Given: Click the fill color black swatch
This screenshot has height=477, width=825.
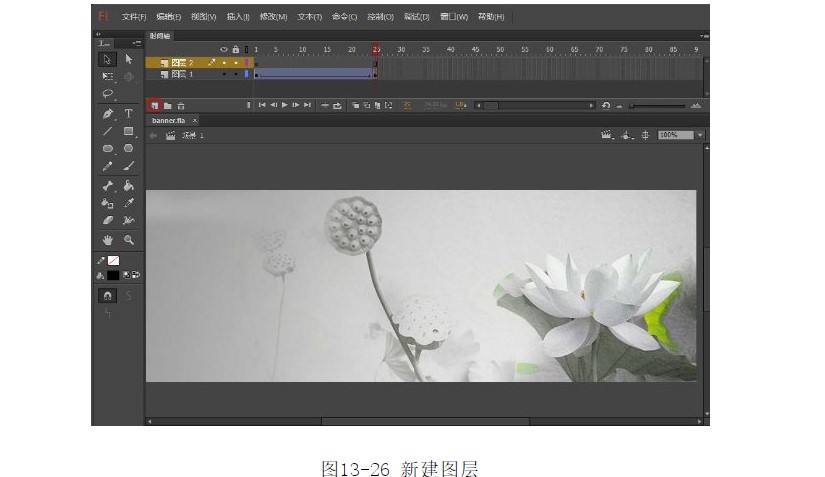Looking at the screenshot, I should [113, 275].
